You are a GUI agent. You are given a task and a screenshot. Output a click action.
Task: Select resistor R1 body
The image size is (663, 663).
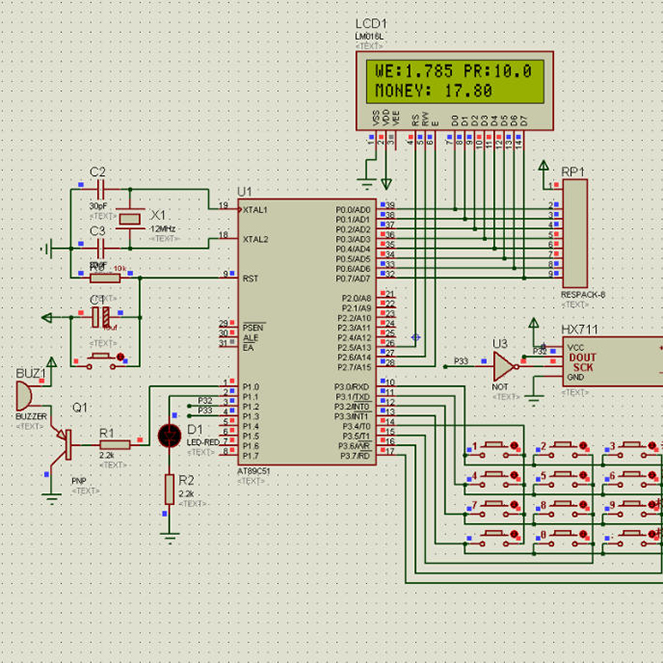pos(115,444)
